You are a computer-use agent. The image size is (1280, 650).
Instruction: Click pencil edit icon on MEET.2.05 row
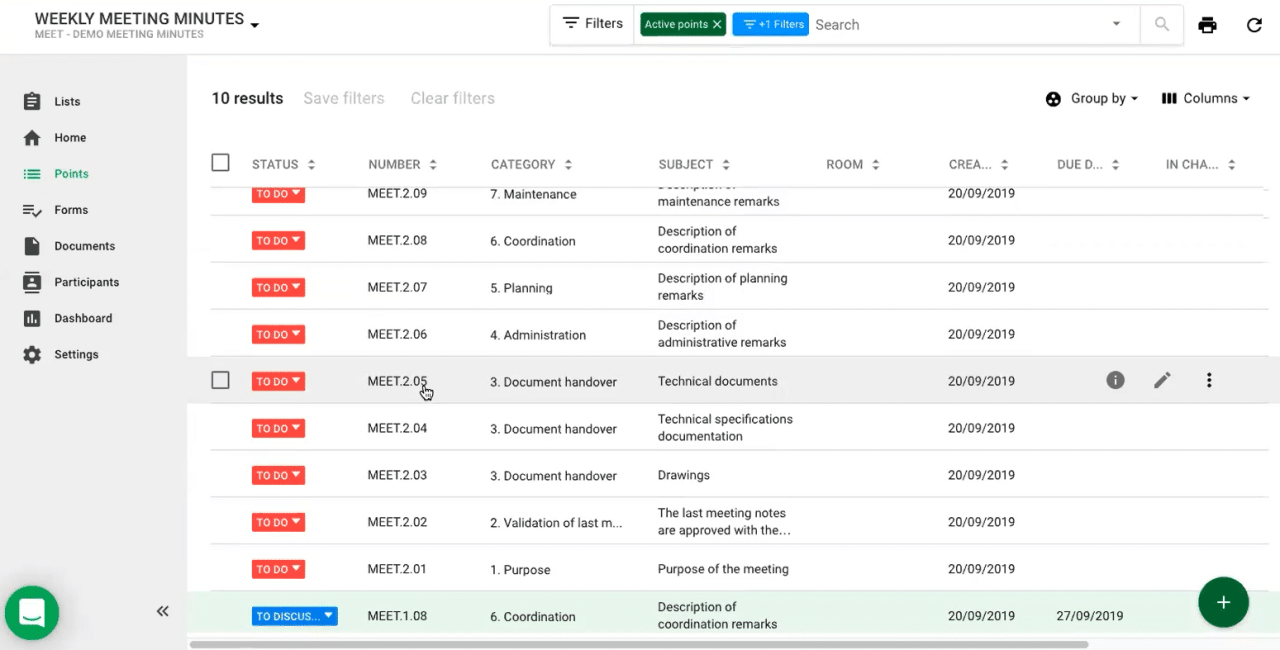(x=1162, y=380)
